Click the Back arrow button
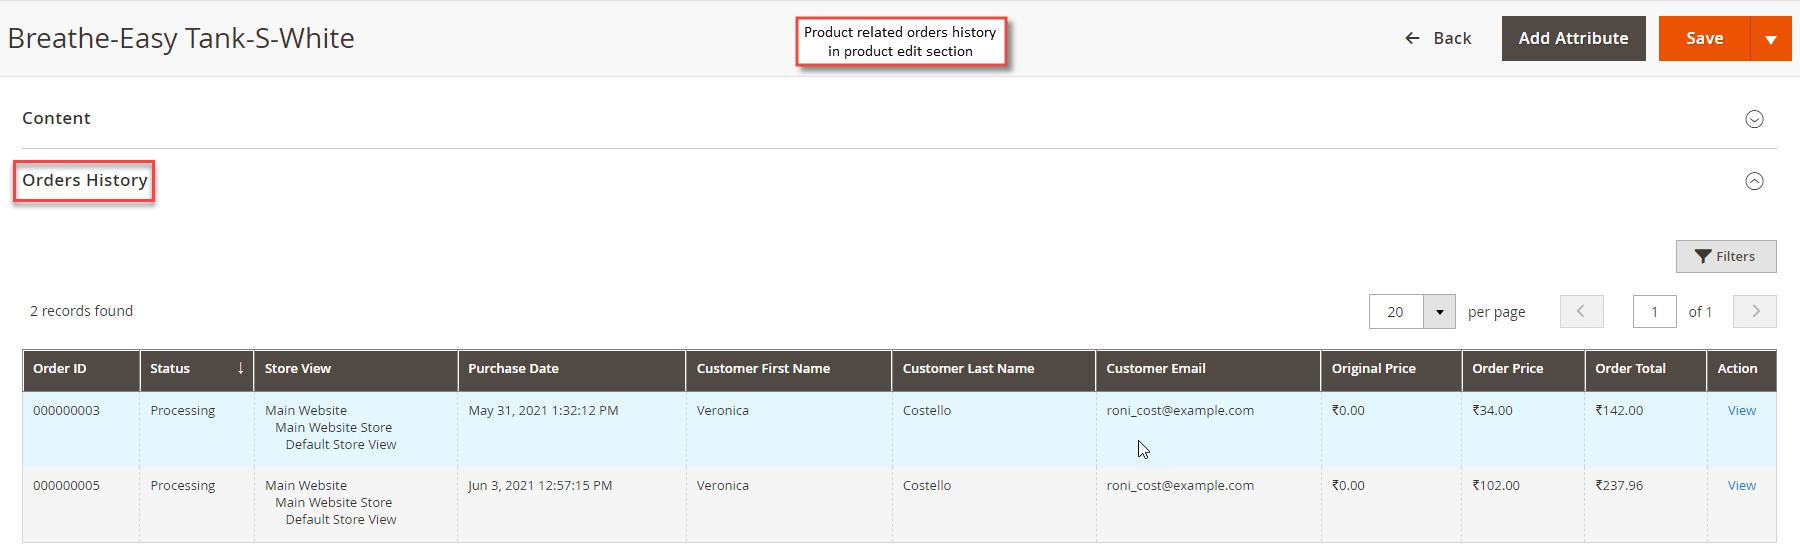Screen dimensions: 1800x550 point(1437,38)
